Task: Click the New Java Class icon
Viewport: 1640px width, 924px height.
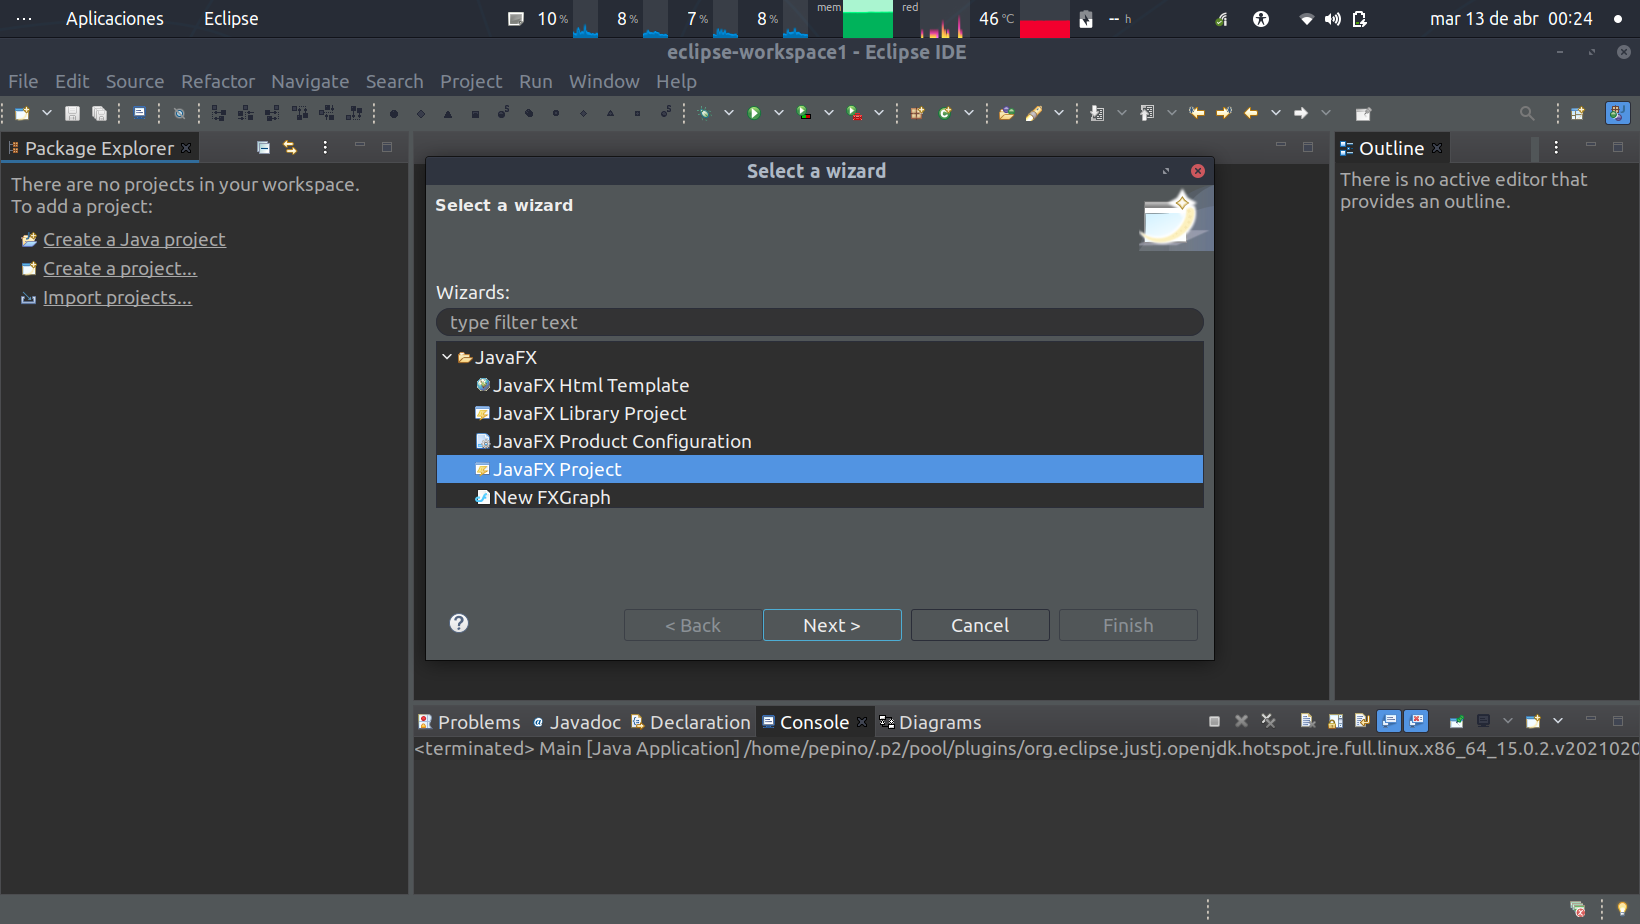Action: 945,114
